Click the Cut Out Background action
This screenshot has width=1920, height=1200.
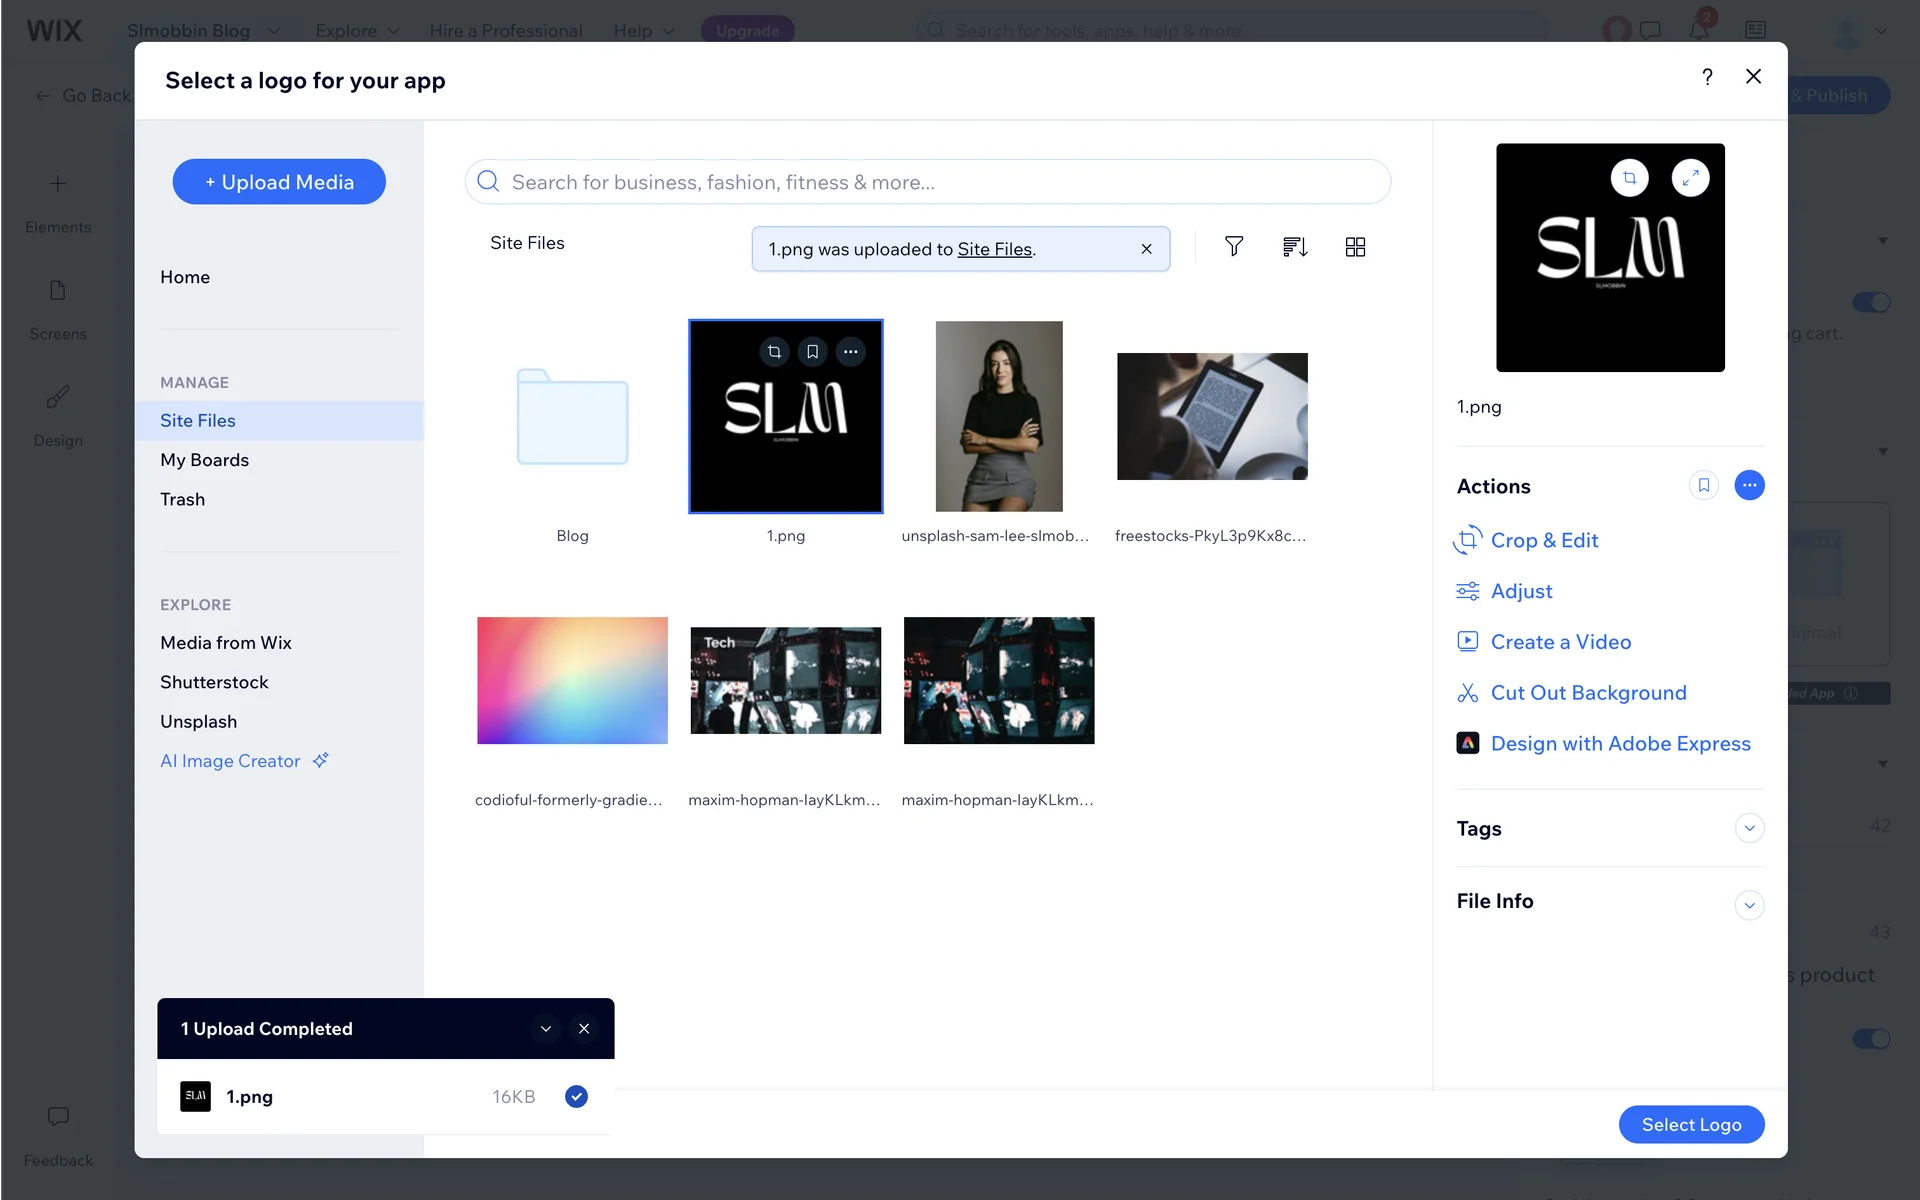[1588, 692]
